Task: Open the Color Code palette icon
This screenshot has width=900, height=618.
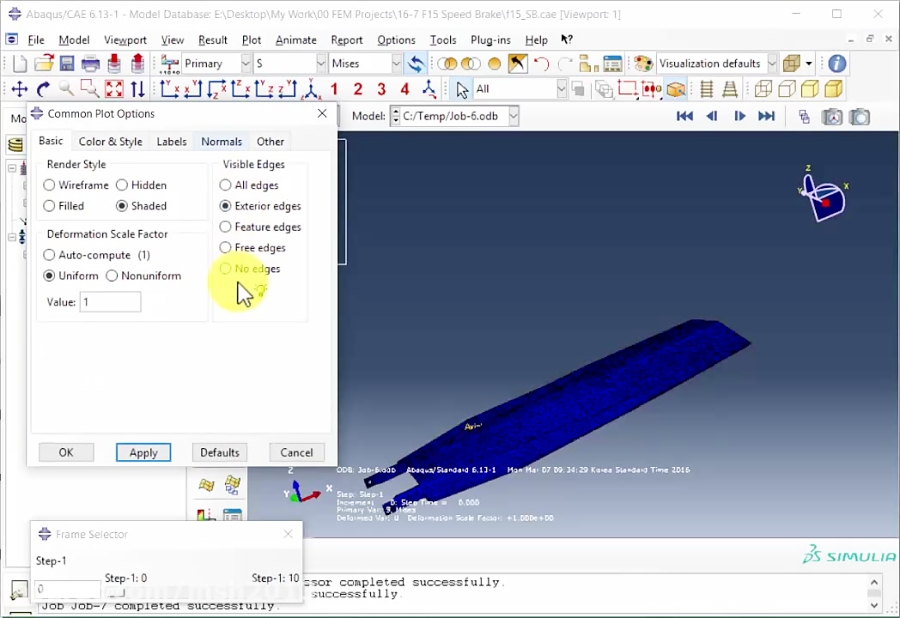Action: coord(645,63)
